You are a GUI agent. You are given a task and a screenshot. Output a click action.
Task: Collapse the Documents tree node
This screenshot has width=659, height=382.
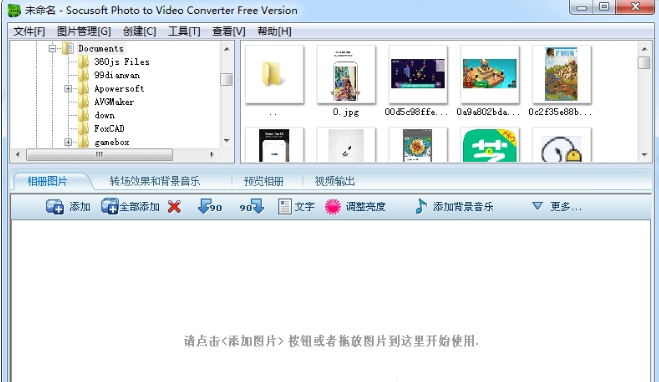coord(53,49)
